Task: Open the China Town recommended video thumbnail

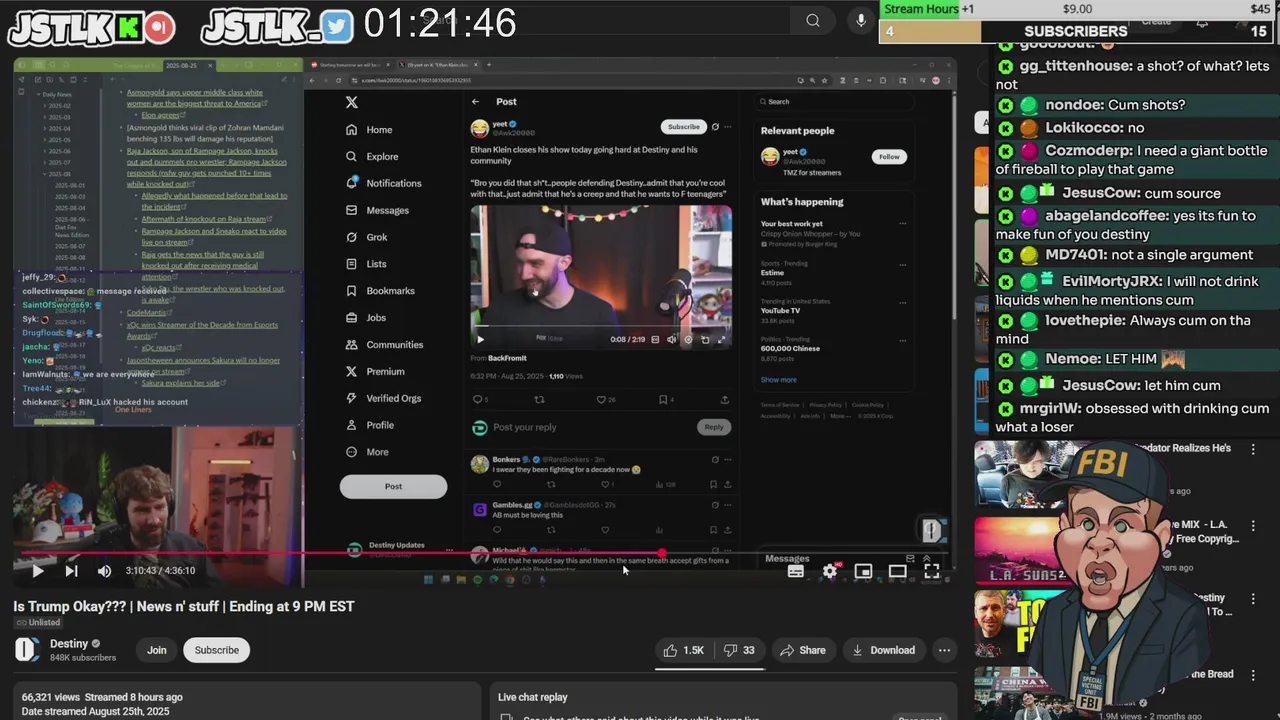Action: [x=1015, y=691]
